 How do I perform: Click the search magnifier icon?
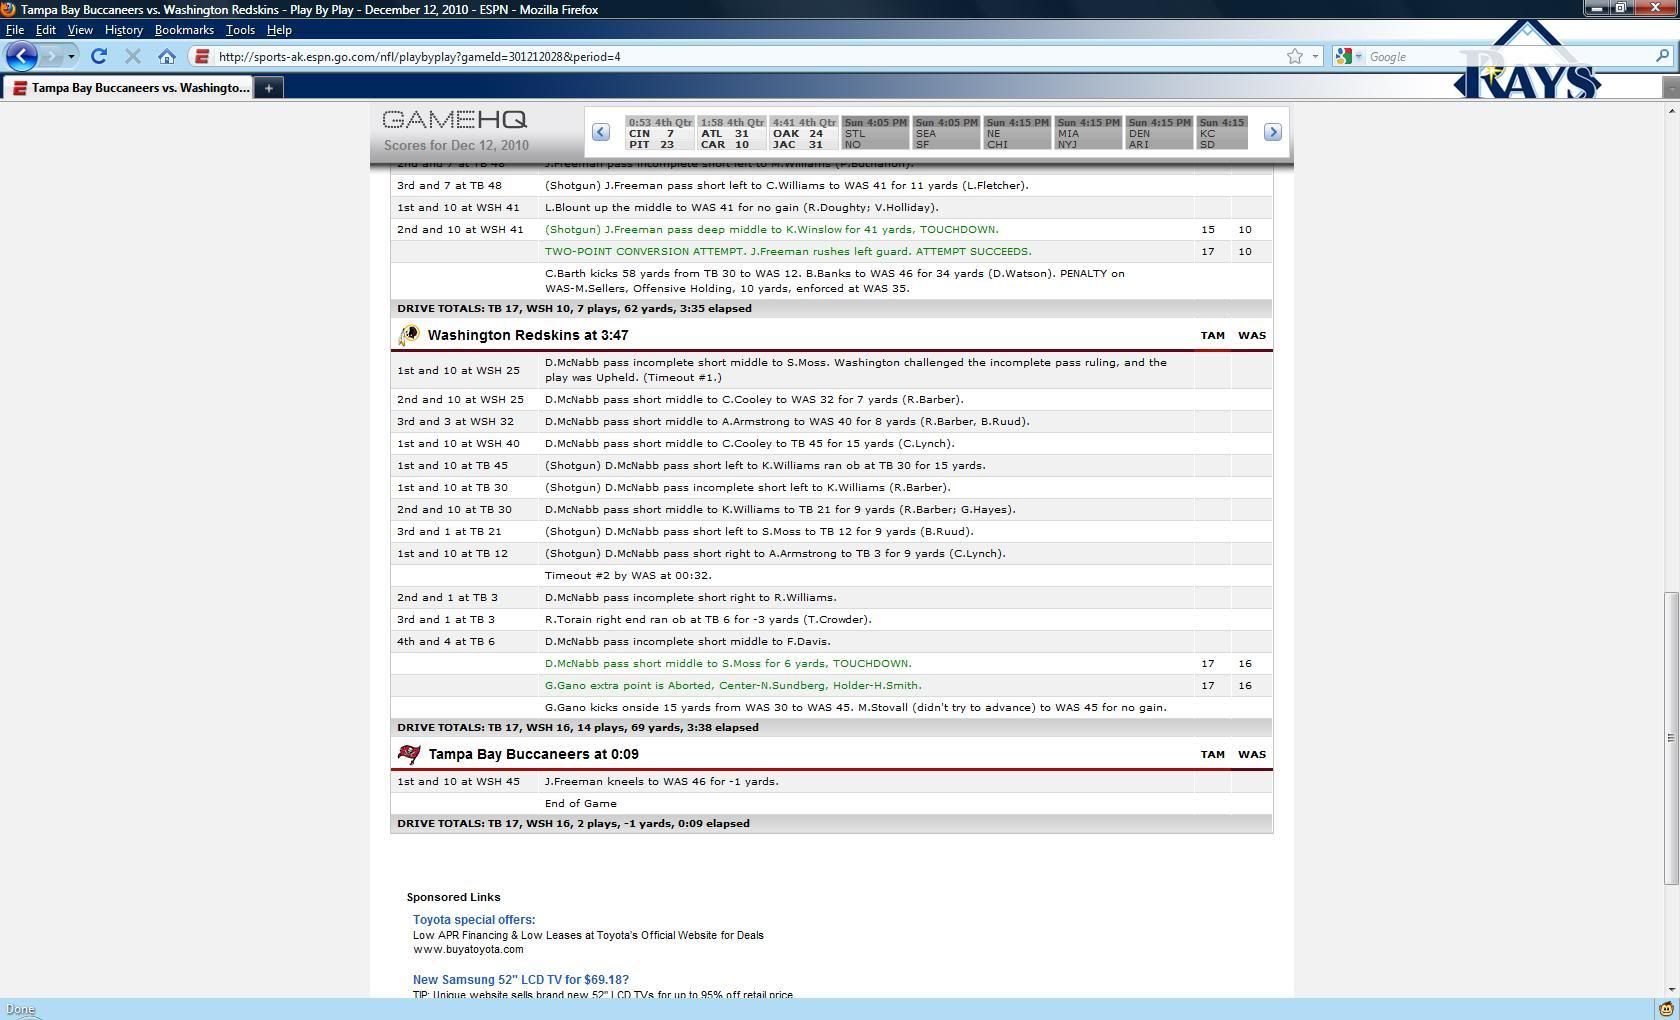tap(1663, 56)
